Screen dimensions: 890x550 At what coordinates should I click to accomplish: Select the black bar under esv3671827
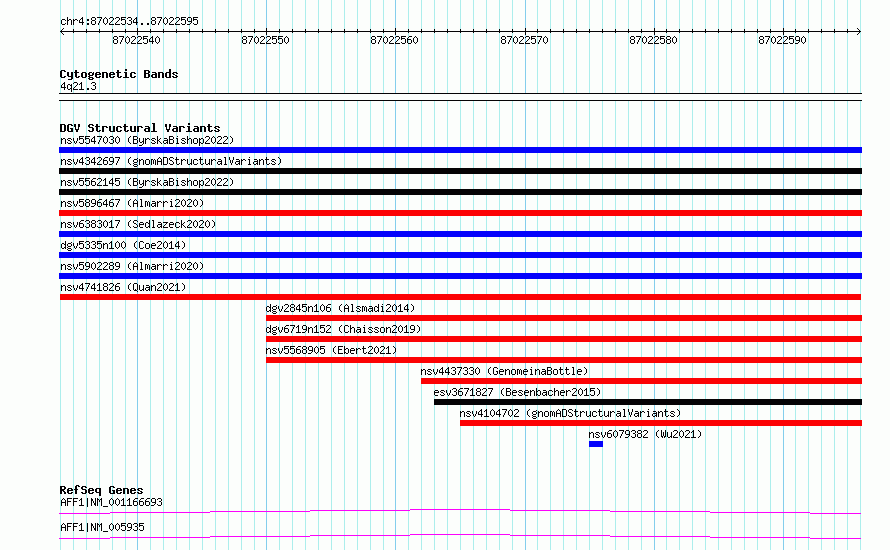point(648,402)
